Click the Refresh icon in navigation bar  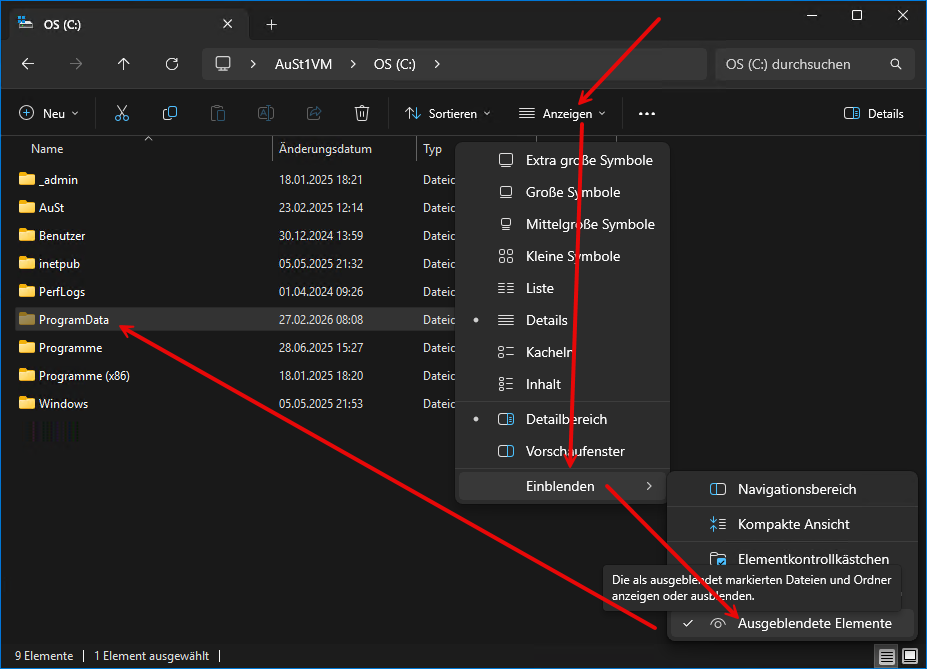(x=172, y=64)
